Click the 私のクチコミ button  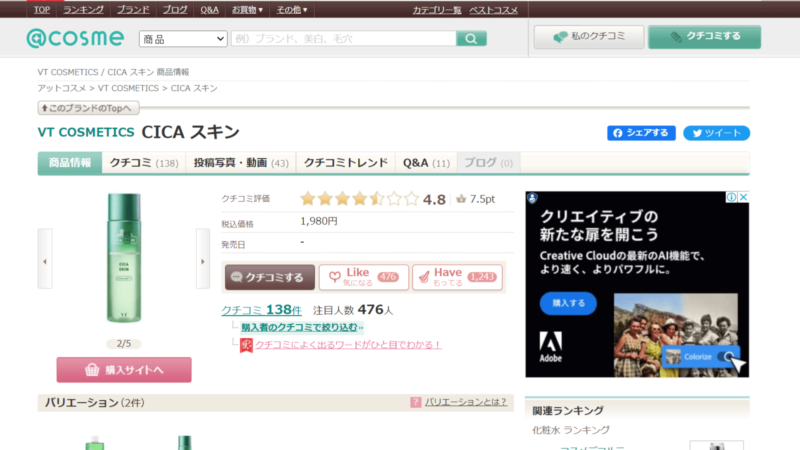coord(589,37)
